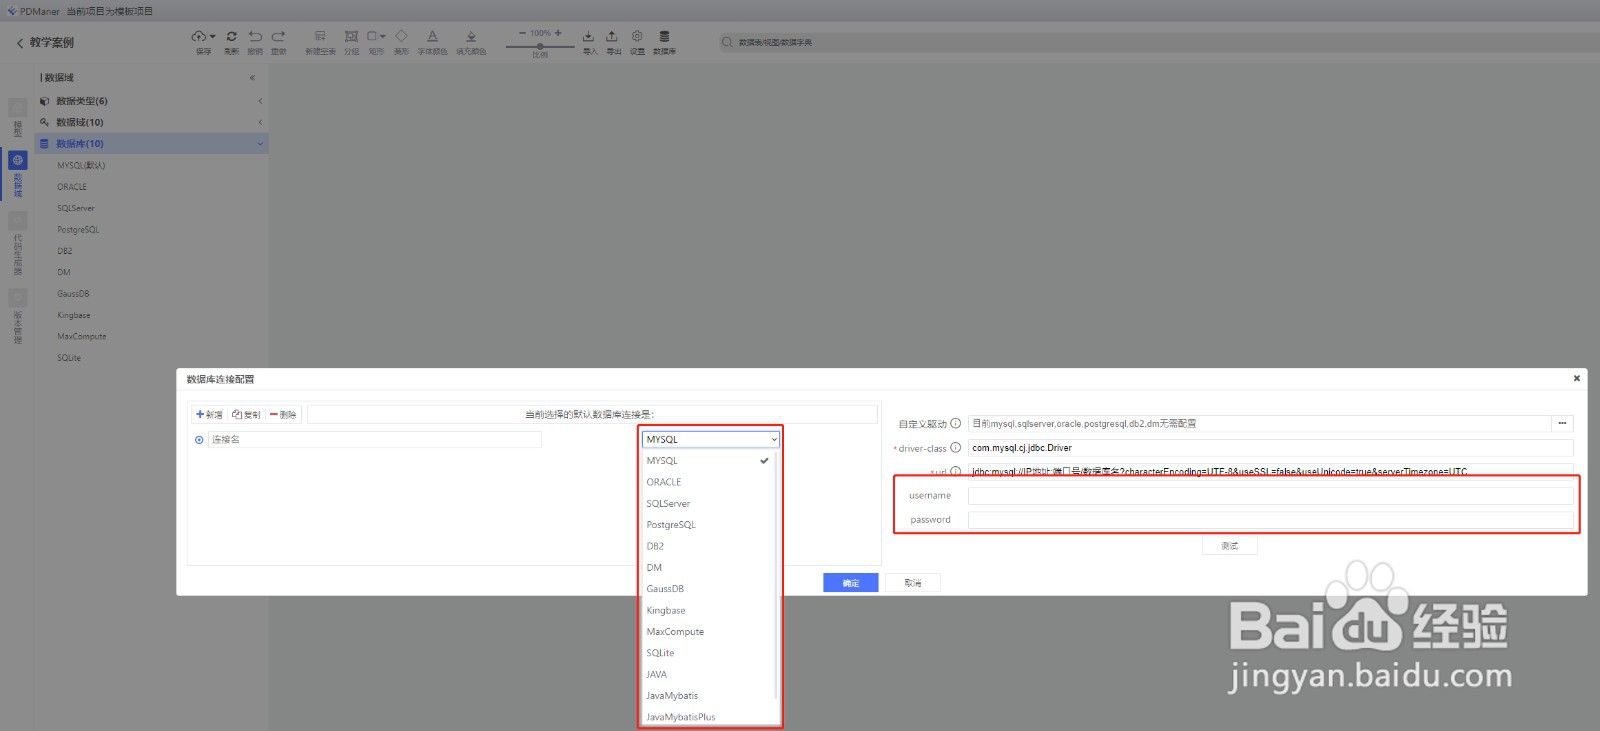Click the ellipsis browse button for 自定义驱动
This screenshot has width=1600, height=731.
[x=1562, y=423]
